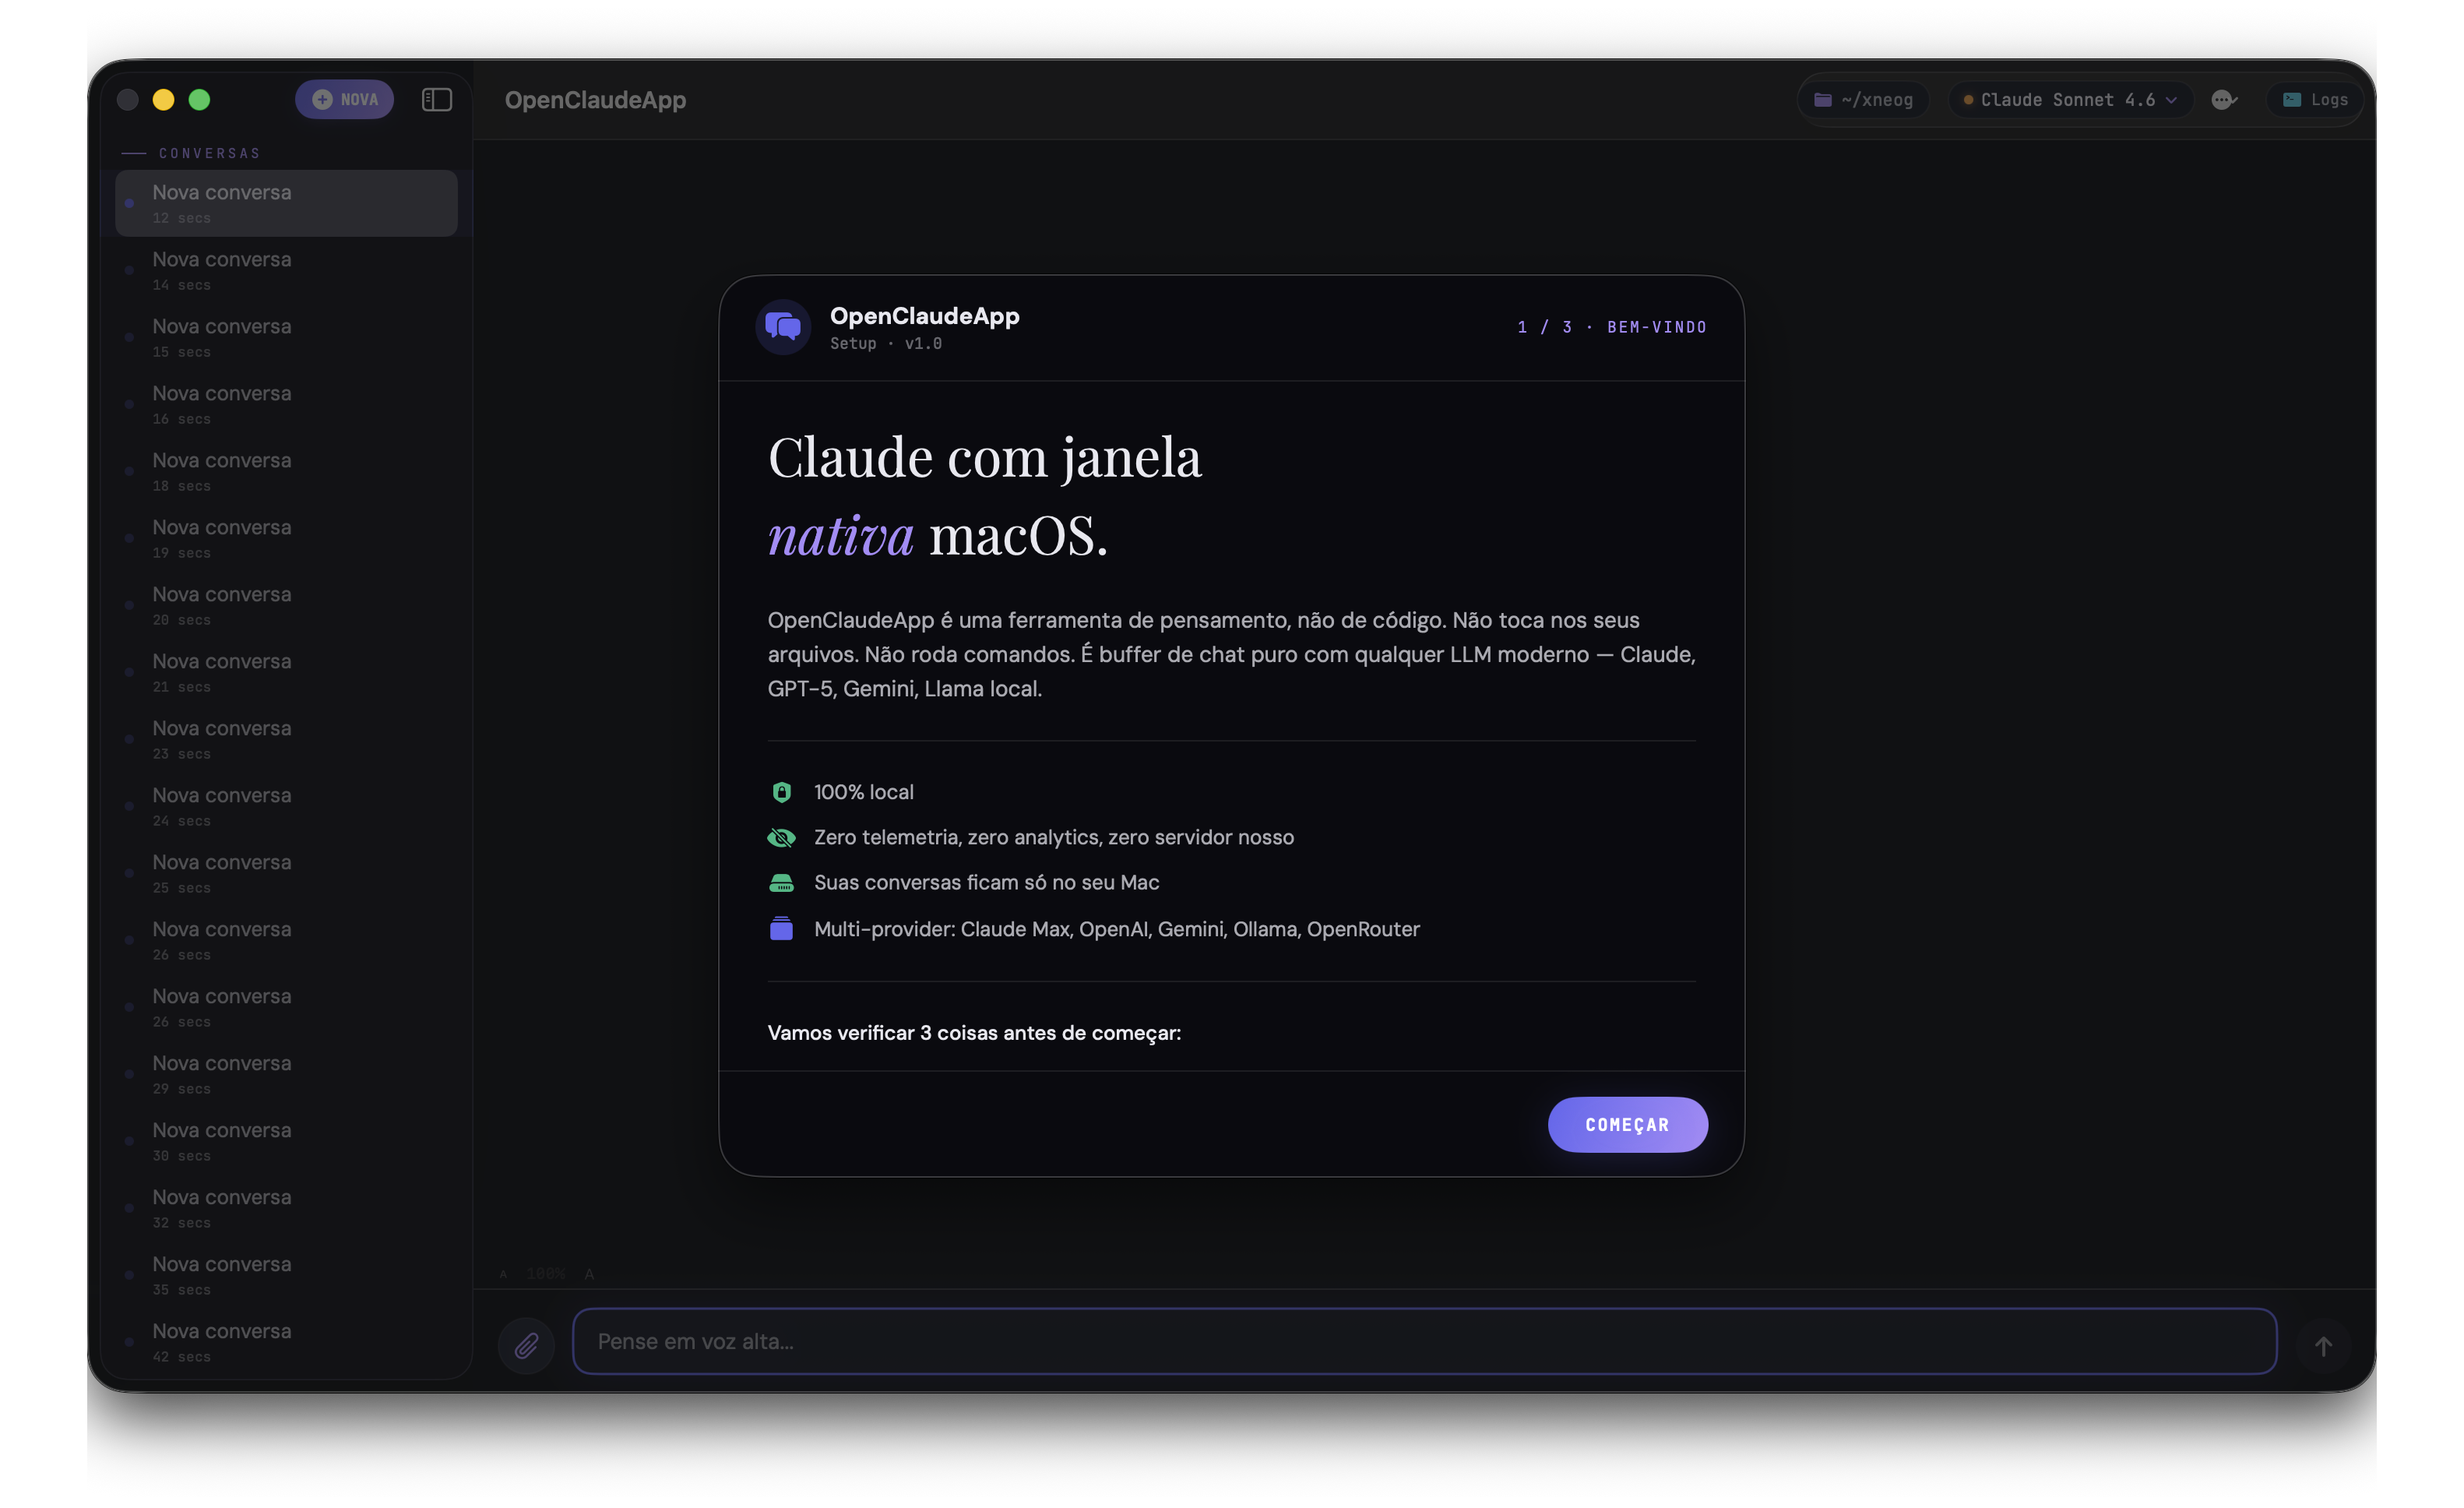Click the send arrow button

(2323, 1346)
